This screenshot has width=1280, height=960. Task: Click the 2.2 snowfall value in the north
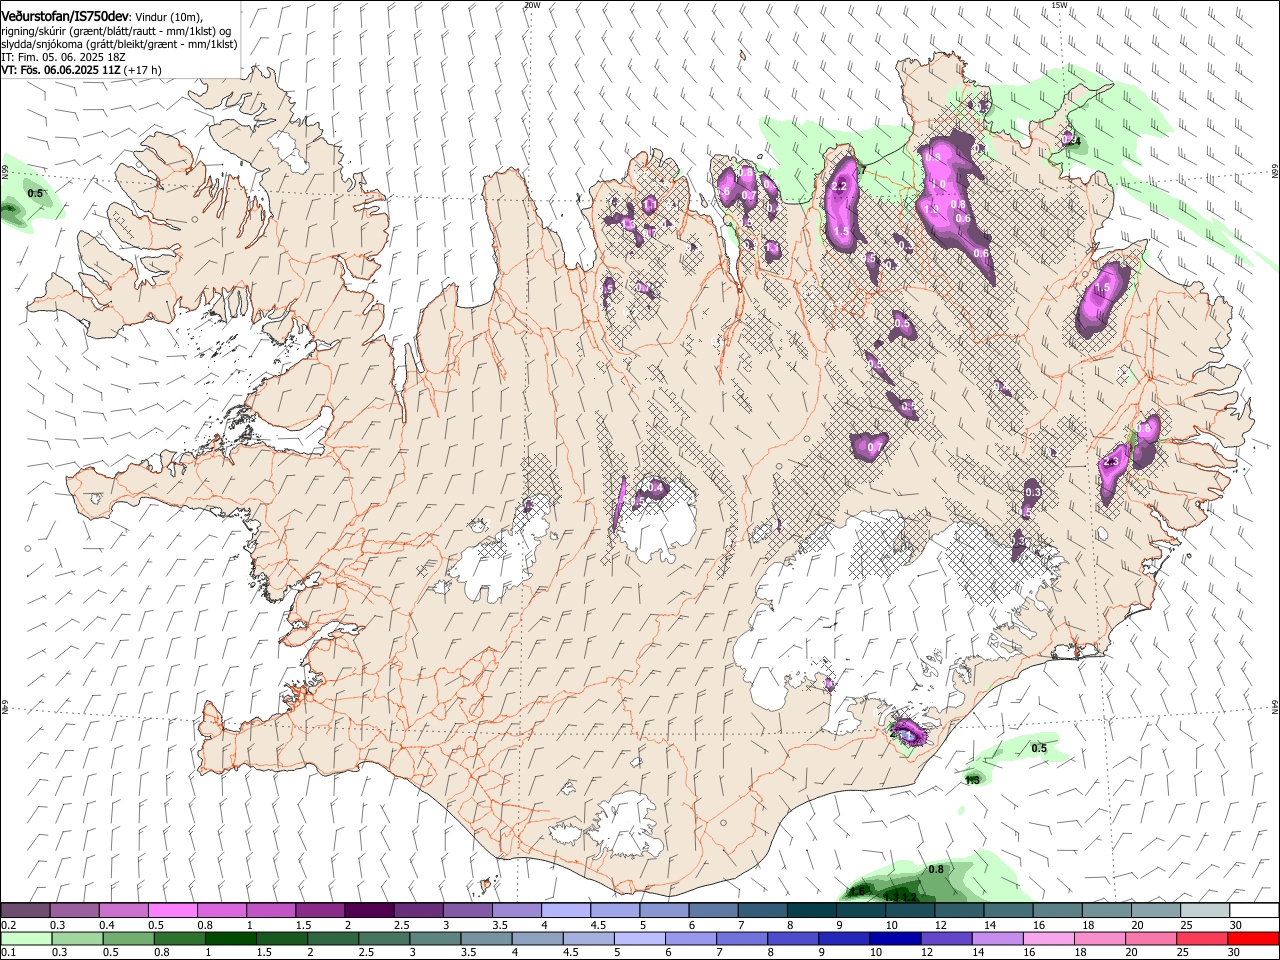tap(839, 186)
